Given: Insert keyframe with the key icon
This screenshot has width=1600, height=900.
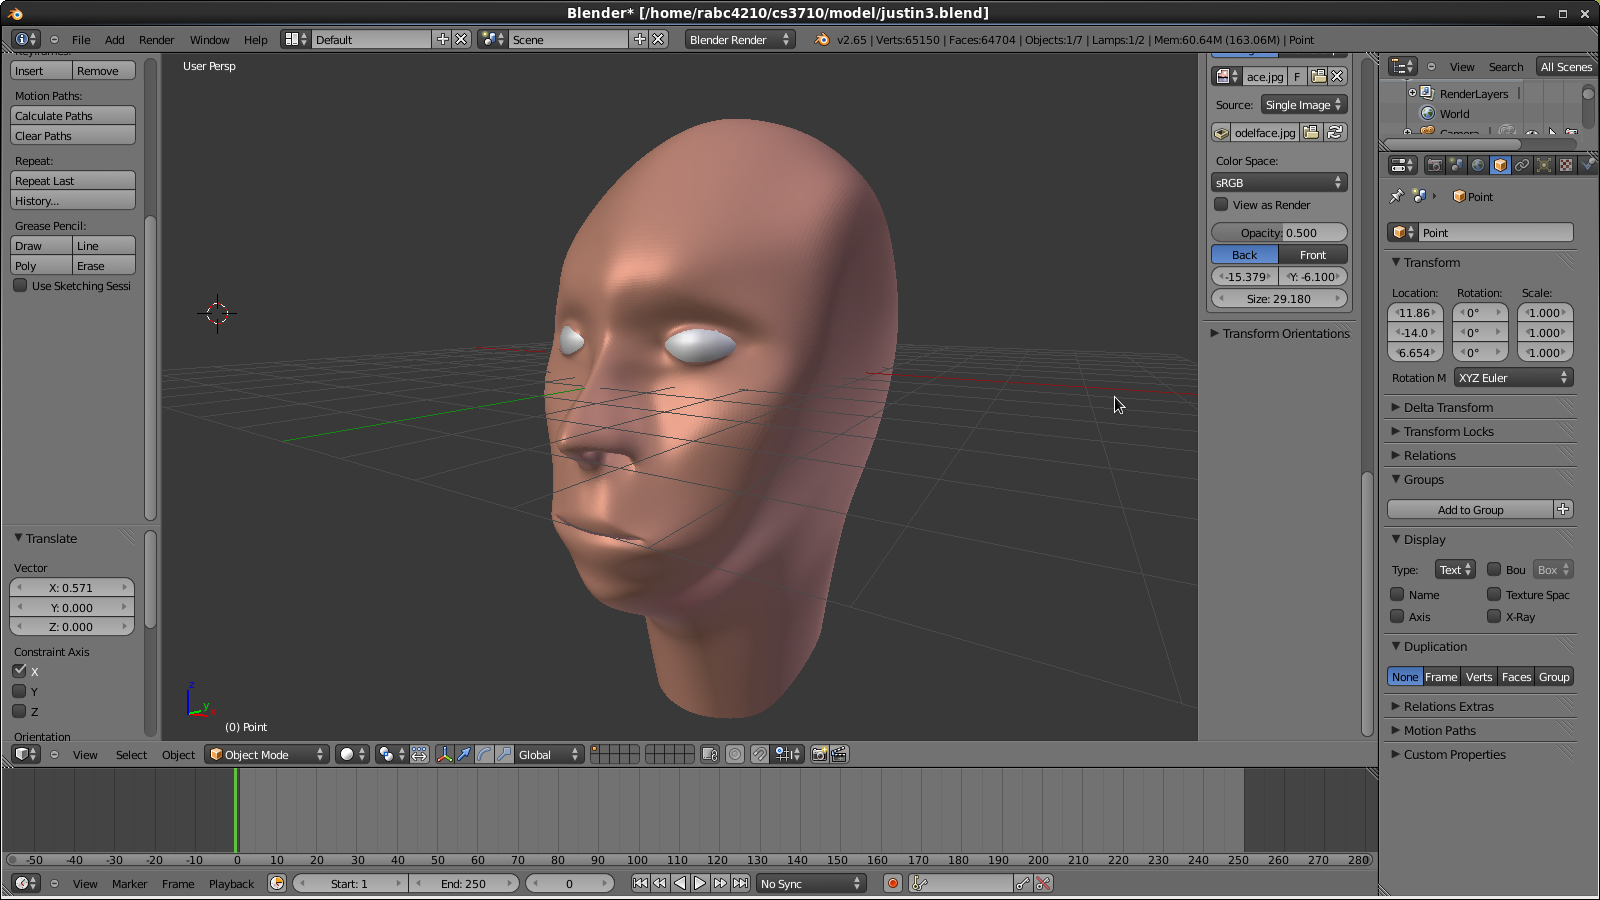Looking at the screenshot, I should coord(1023,884).
